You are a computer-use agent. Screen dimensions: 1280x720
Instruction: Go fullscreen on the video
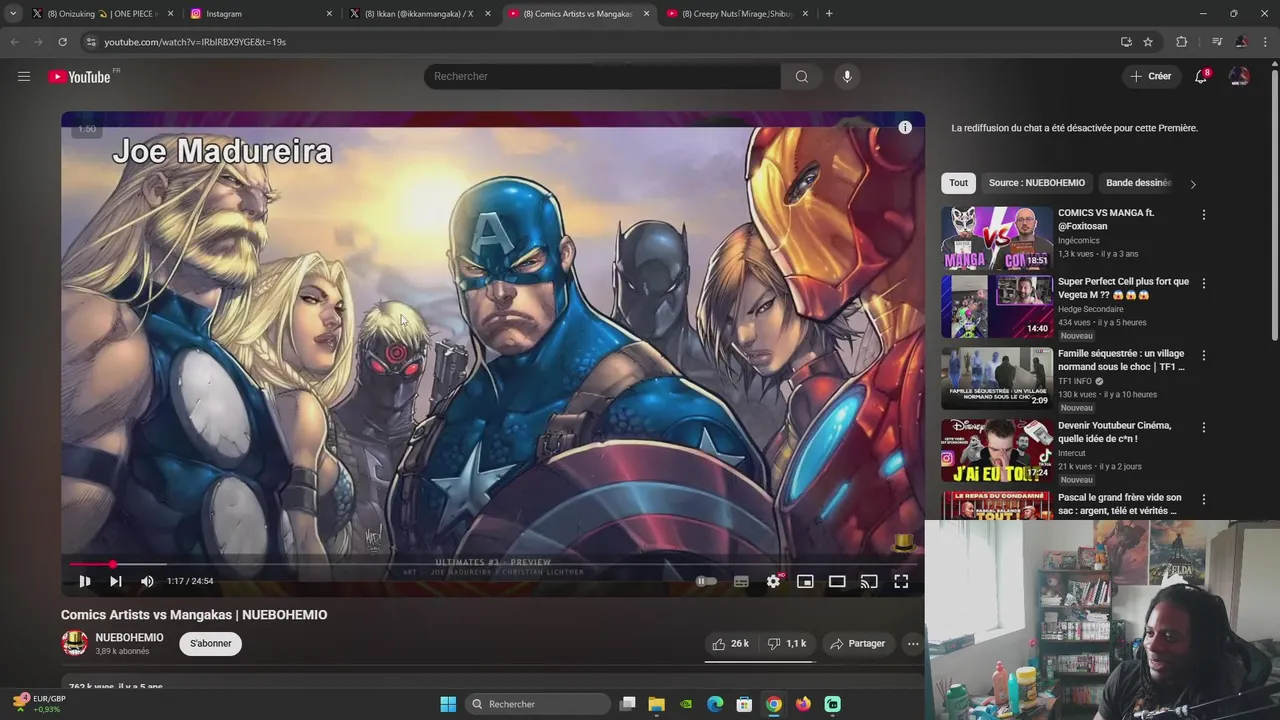(x=901, y=581)
